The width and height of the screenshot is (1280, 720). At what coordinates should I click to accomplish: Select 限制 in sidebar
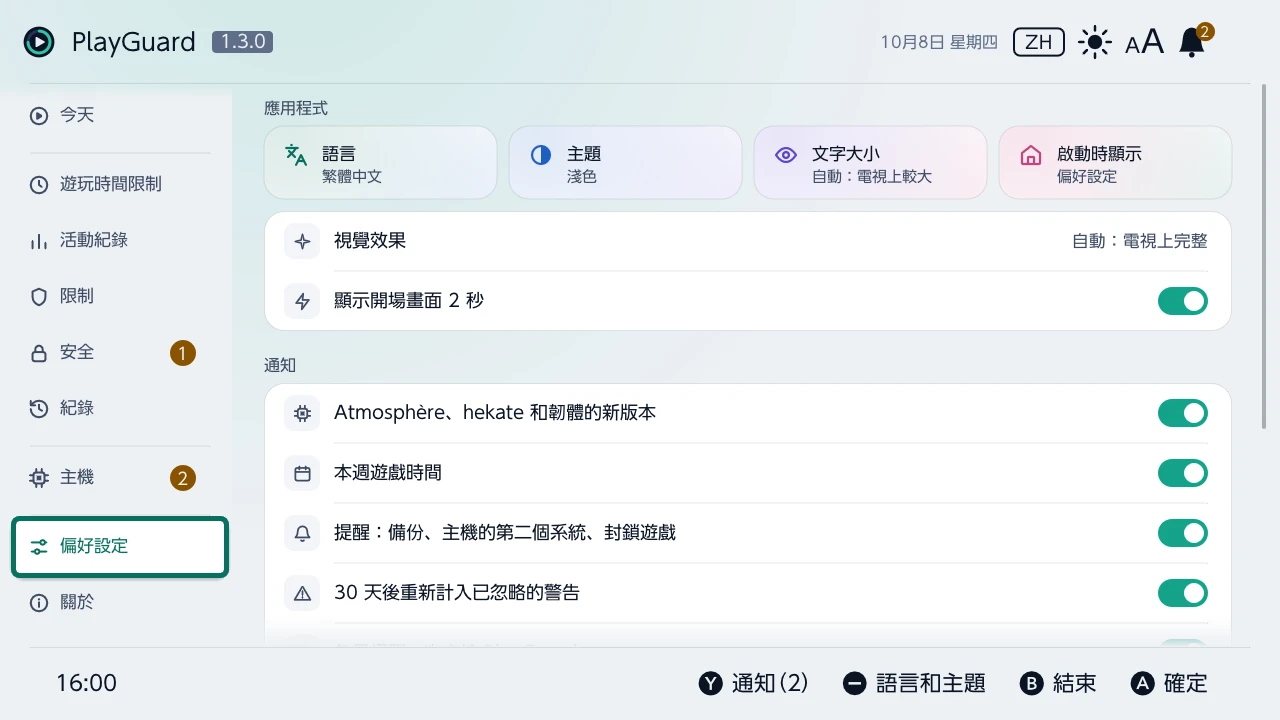coord(120,296)
